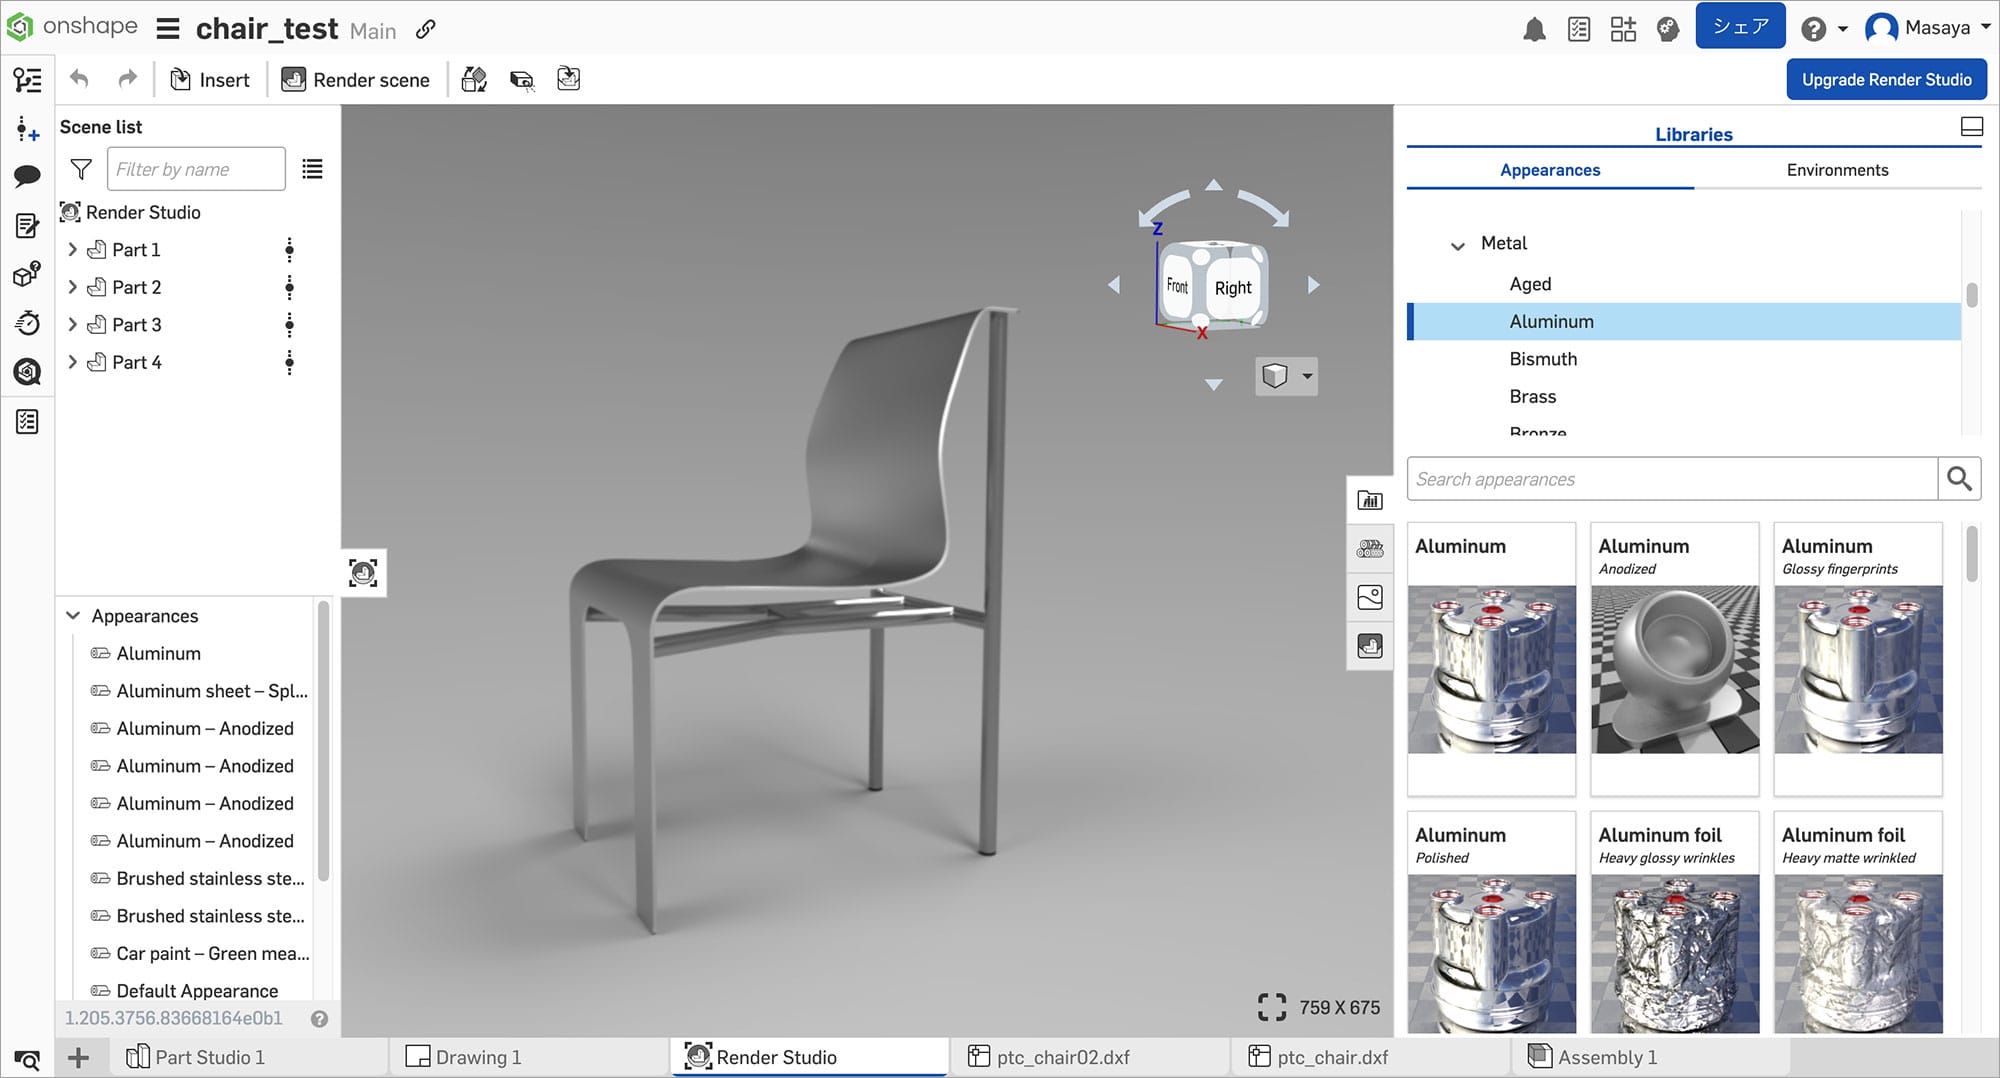Toggle the Libraries panel layout icon
Screen dimensions: 2000x1078
tap(1971, 126)
